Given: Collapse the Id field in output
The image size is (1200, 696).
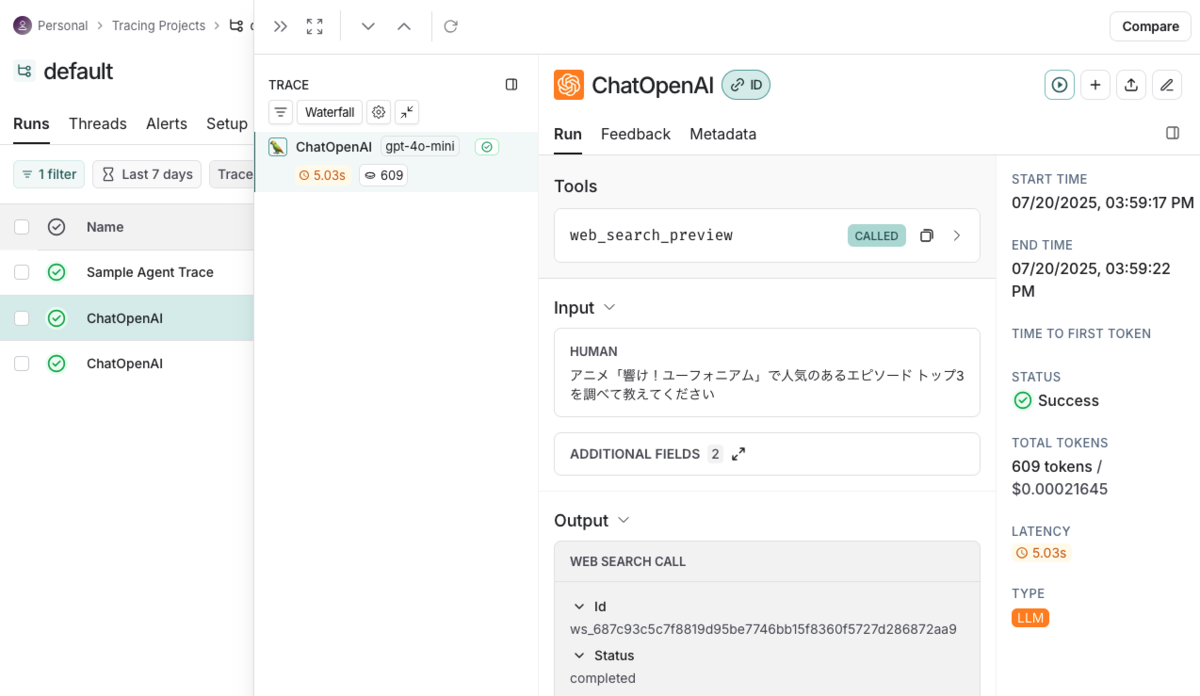Looking at the screenshot, I should pyautogui.click(x=579, y=606).
